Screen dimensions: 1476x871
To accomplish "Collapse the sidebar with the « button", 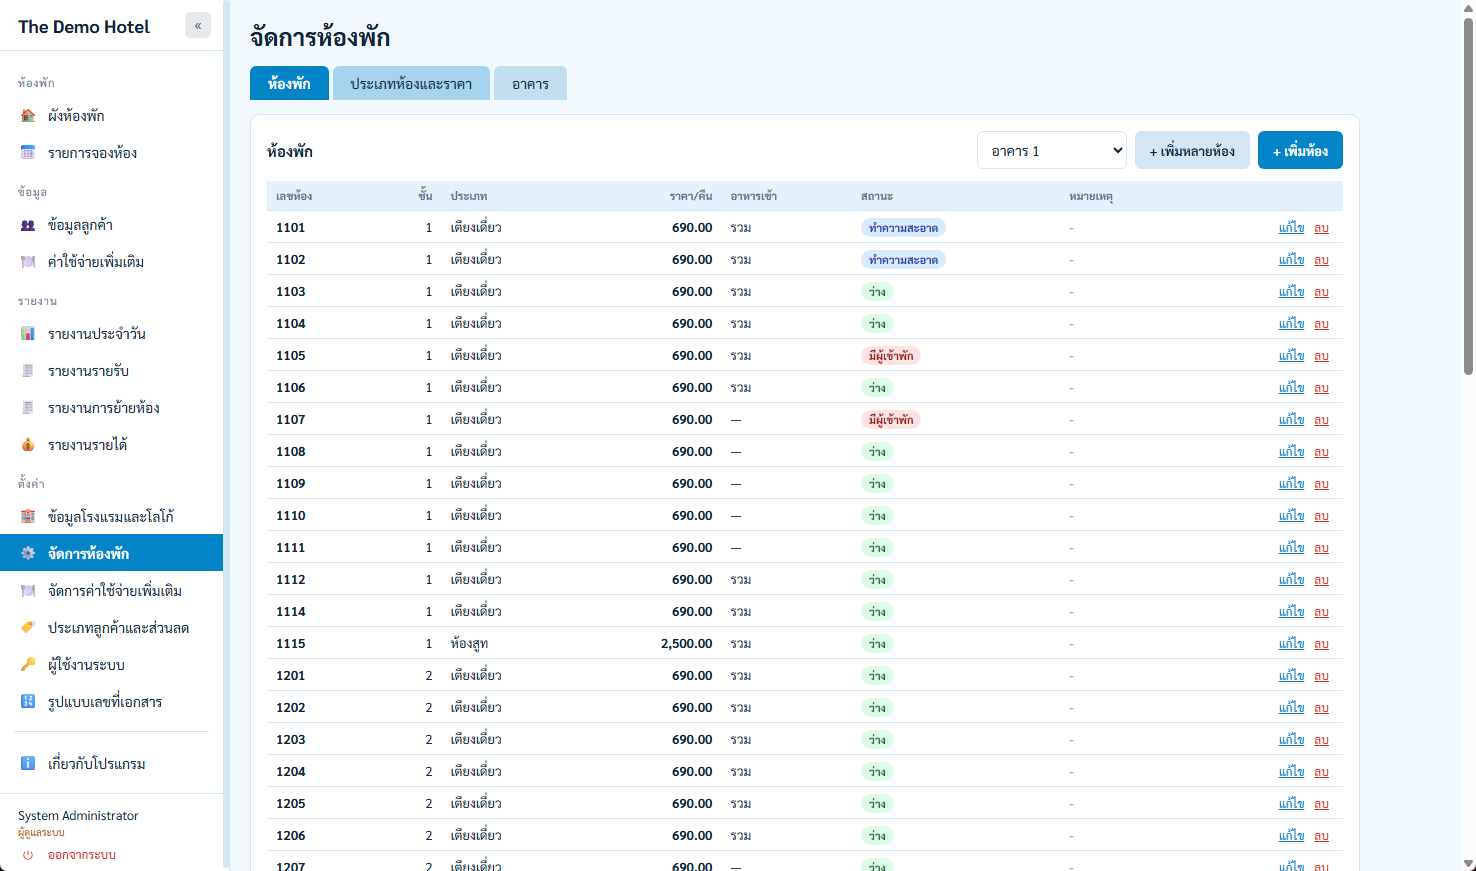I will tap(198, 26).
